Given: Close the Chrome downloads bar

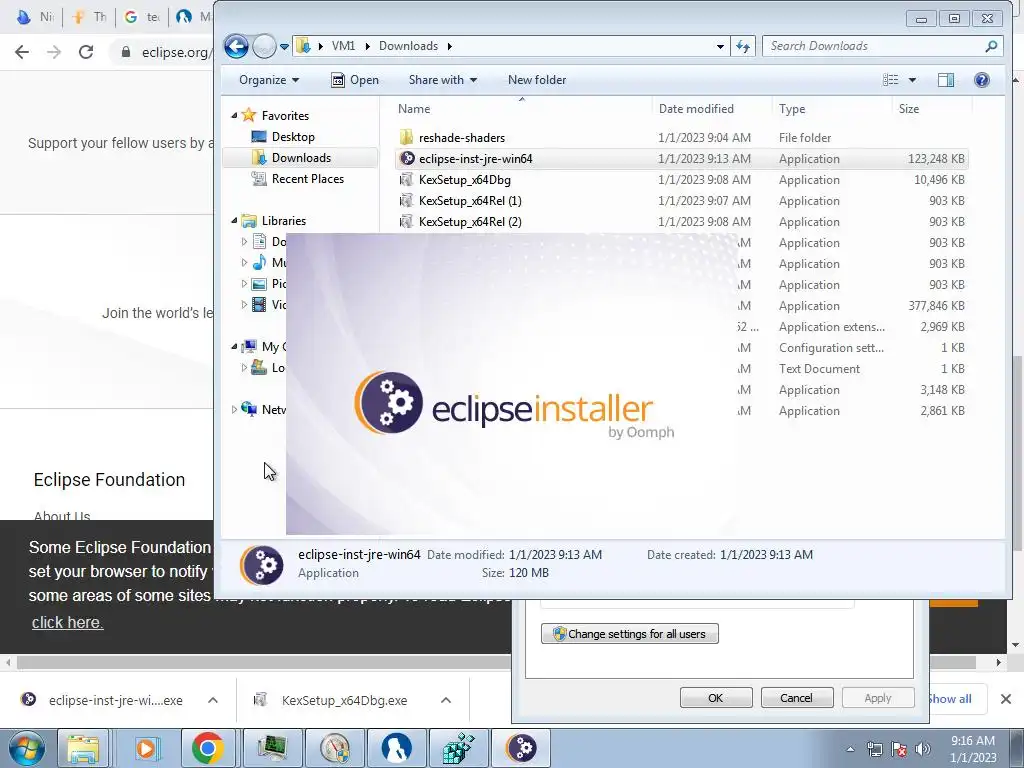Looking at the screenshot, I should (x=1006, y=699).
